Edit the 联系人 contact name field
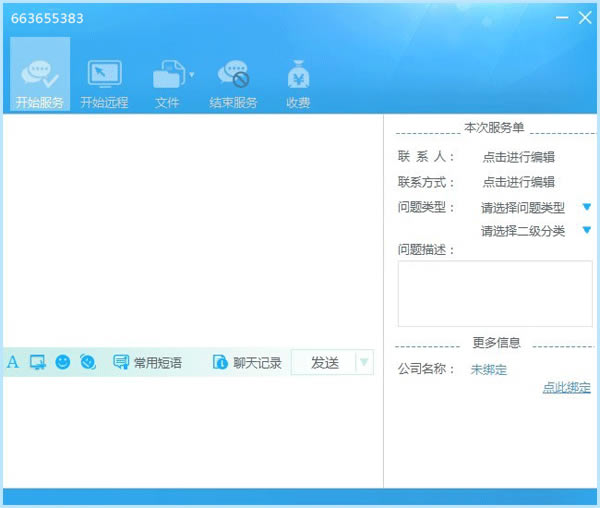This screenshot has width=600, height=508. (x=518, y=157)
